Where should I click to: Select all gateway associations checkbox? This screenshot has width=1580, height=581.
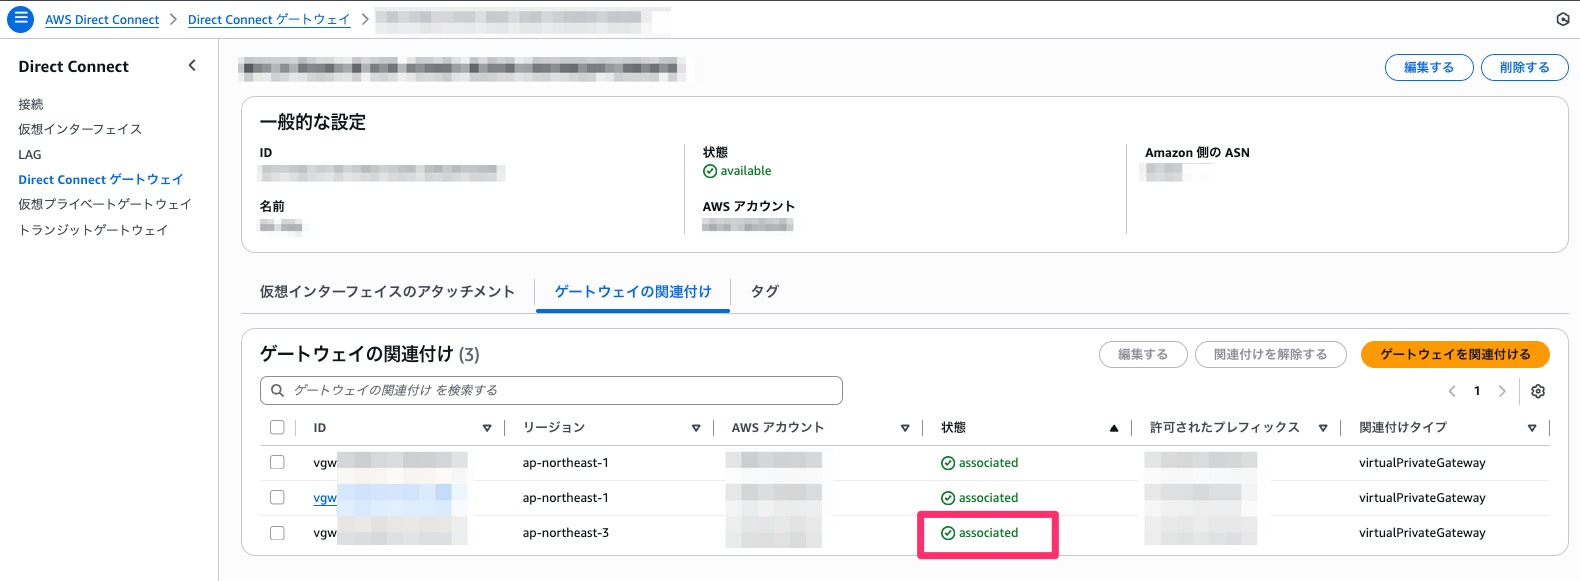tap(277, 427)
